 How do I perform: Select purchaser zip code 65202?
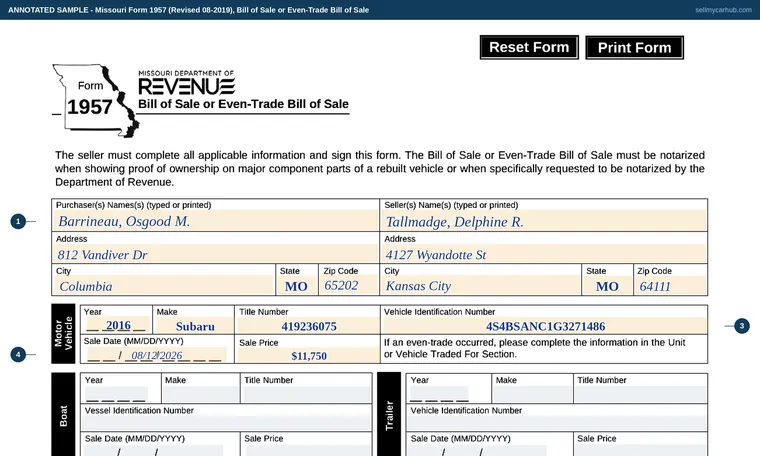tap(348, 285)
